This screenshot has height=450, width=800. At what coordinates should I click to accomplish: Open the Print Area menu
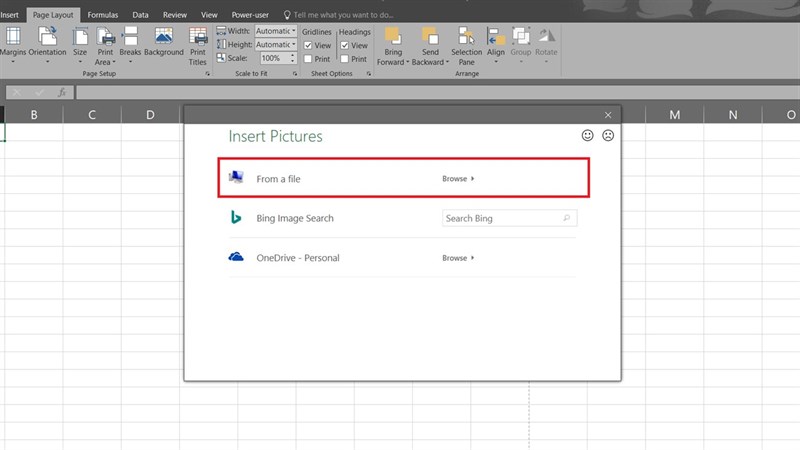tap(105, 46)
